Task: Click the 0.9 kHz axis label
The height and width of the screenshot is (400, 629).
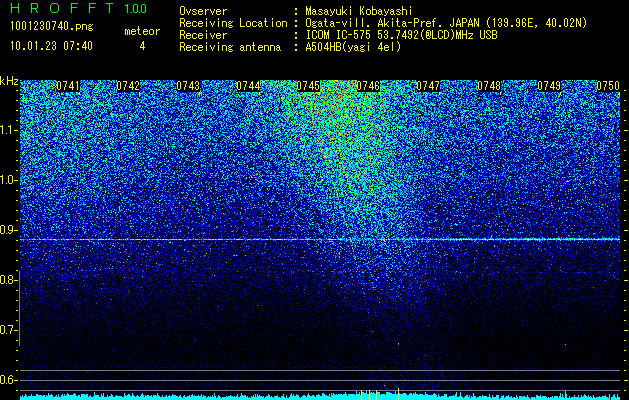Action: [9, 230]
